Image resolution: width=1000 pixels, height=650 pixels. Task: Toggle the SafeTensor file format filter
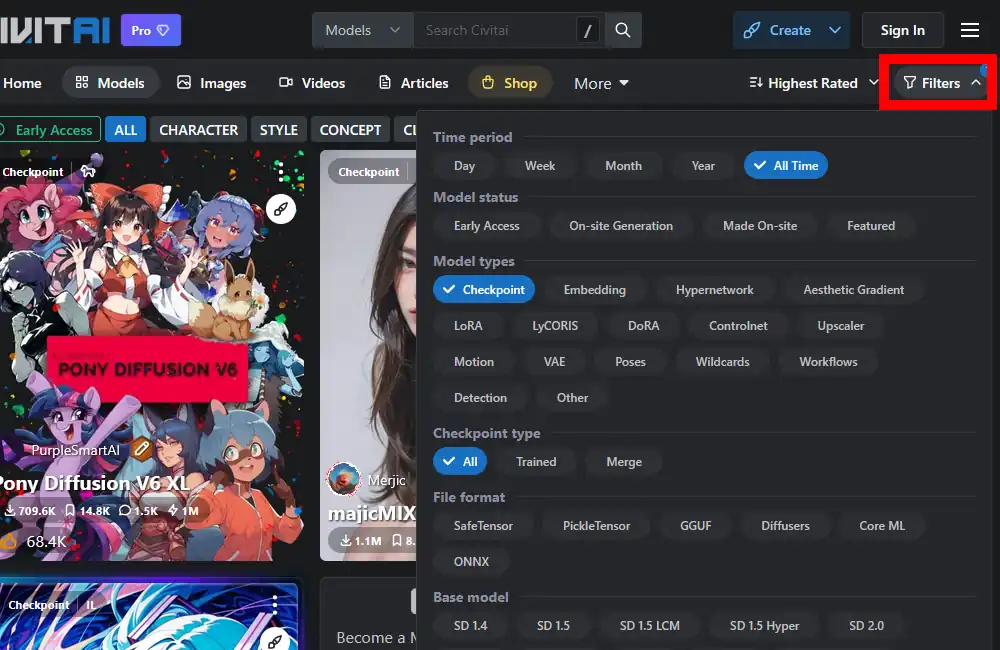click(483, 526)
